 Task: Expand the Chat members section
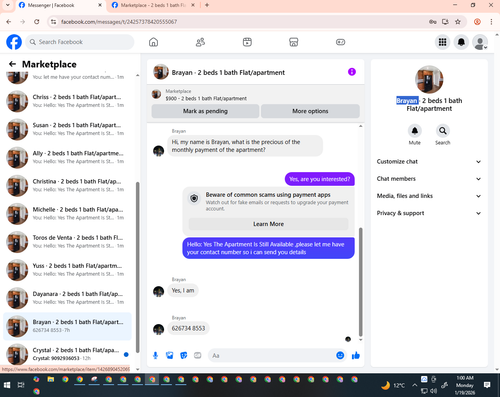[x=429, y=179]
